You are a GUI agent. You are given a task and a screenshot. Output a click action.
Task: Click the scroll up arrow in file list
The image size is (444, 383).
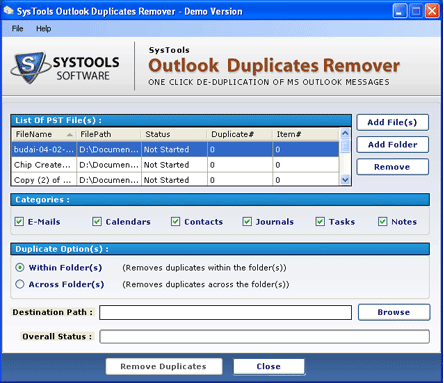point(345,133)
